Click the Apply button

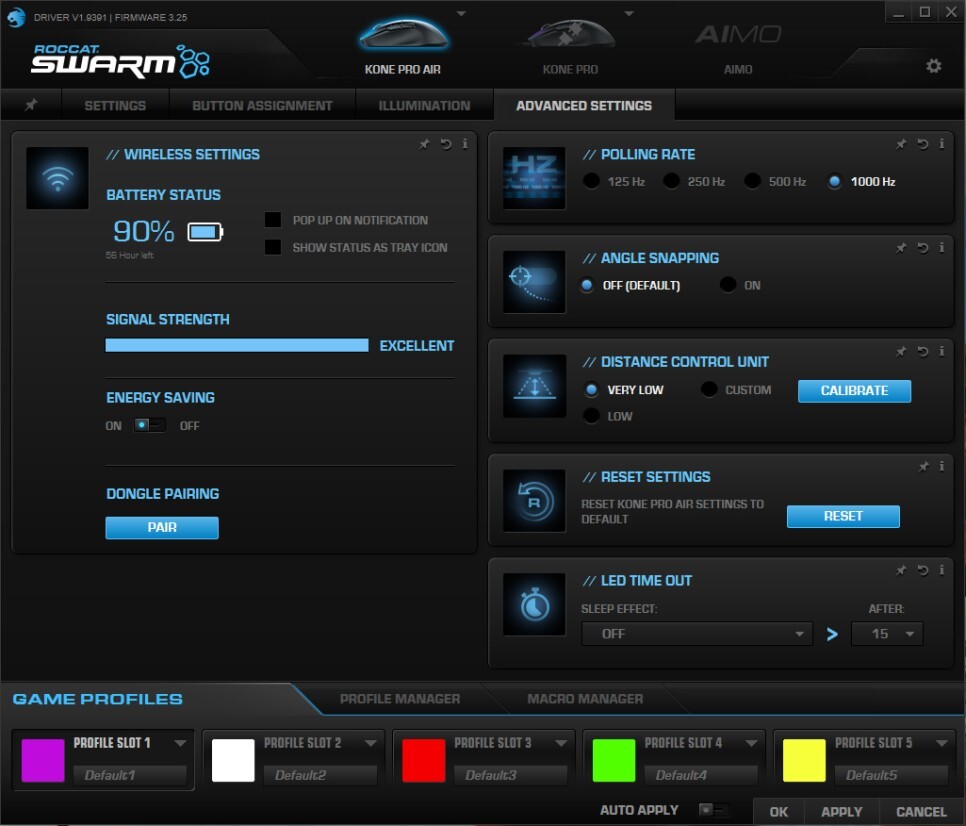click(842, 812)
